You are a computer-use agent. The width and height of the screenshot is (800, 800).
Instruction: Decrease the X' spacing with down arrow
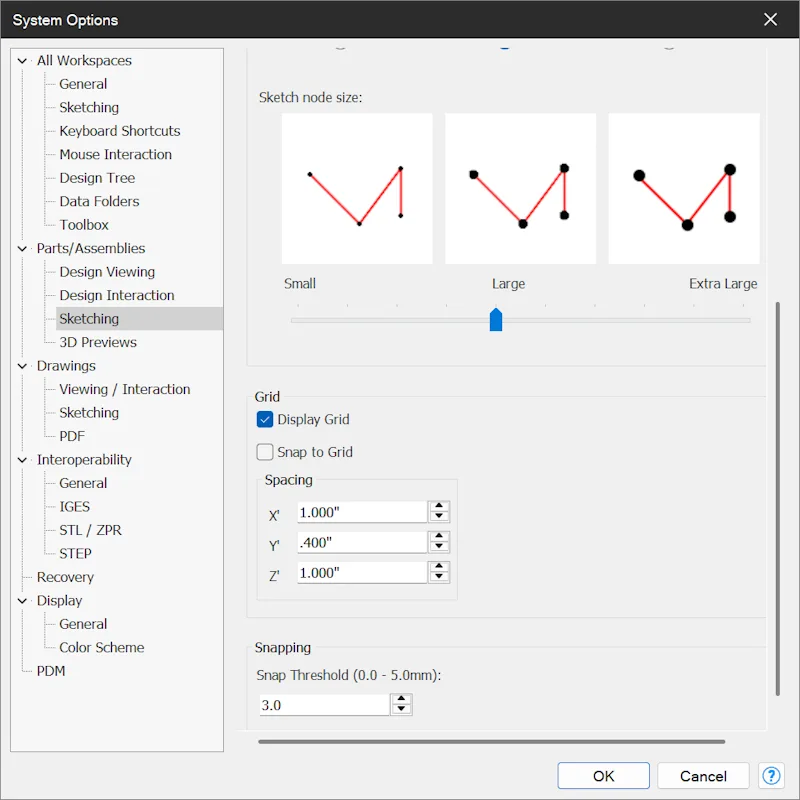[439, 516]
